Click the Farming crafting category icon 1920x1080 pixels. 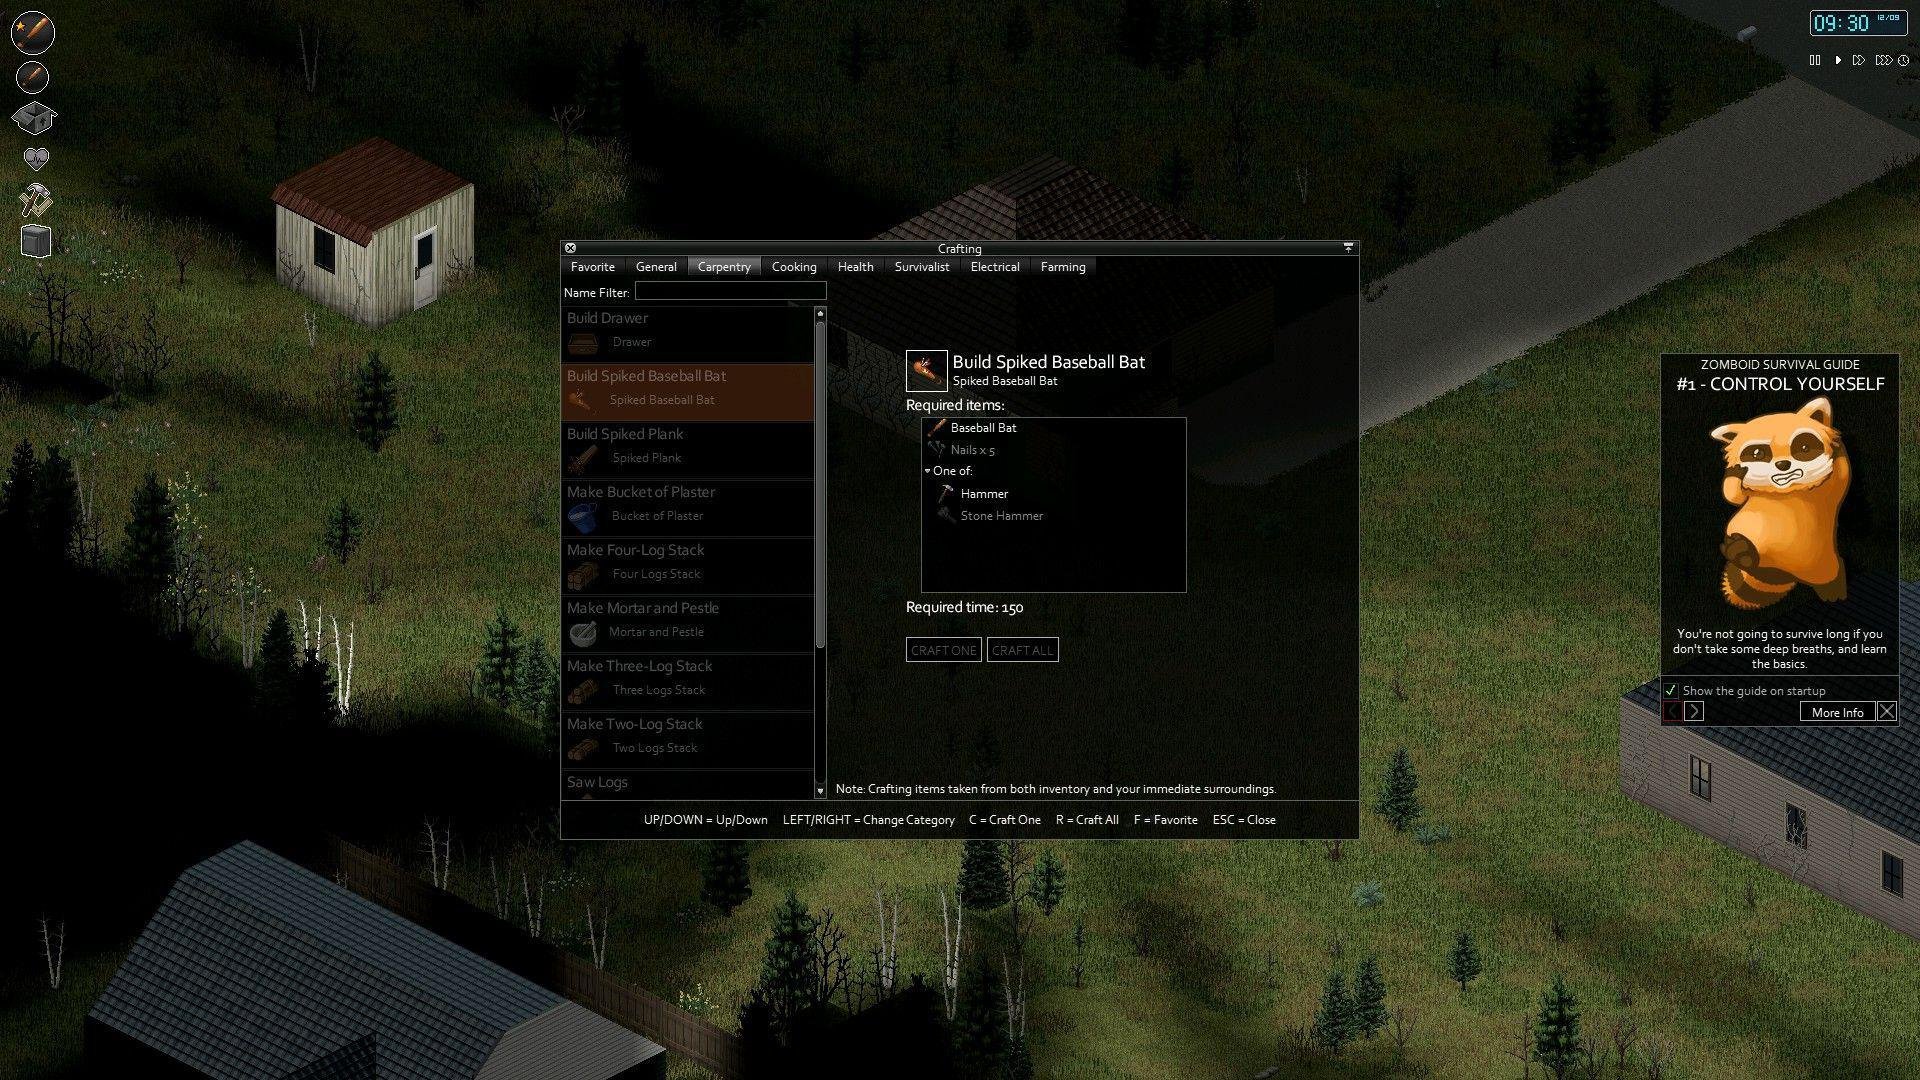click(1062, 266)
